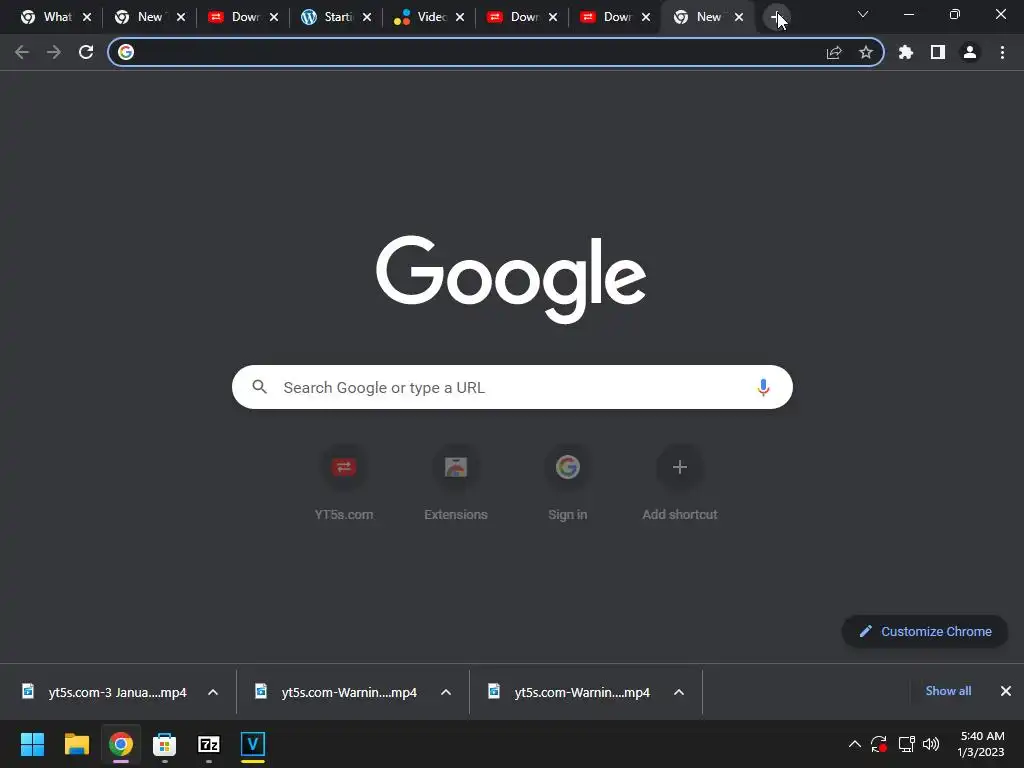Click Customize Chrome button
Image resolution: width=1024 pixels, height=768 pixels.
925,632
